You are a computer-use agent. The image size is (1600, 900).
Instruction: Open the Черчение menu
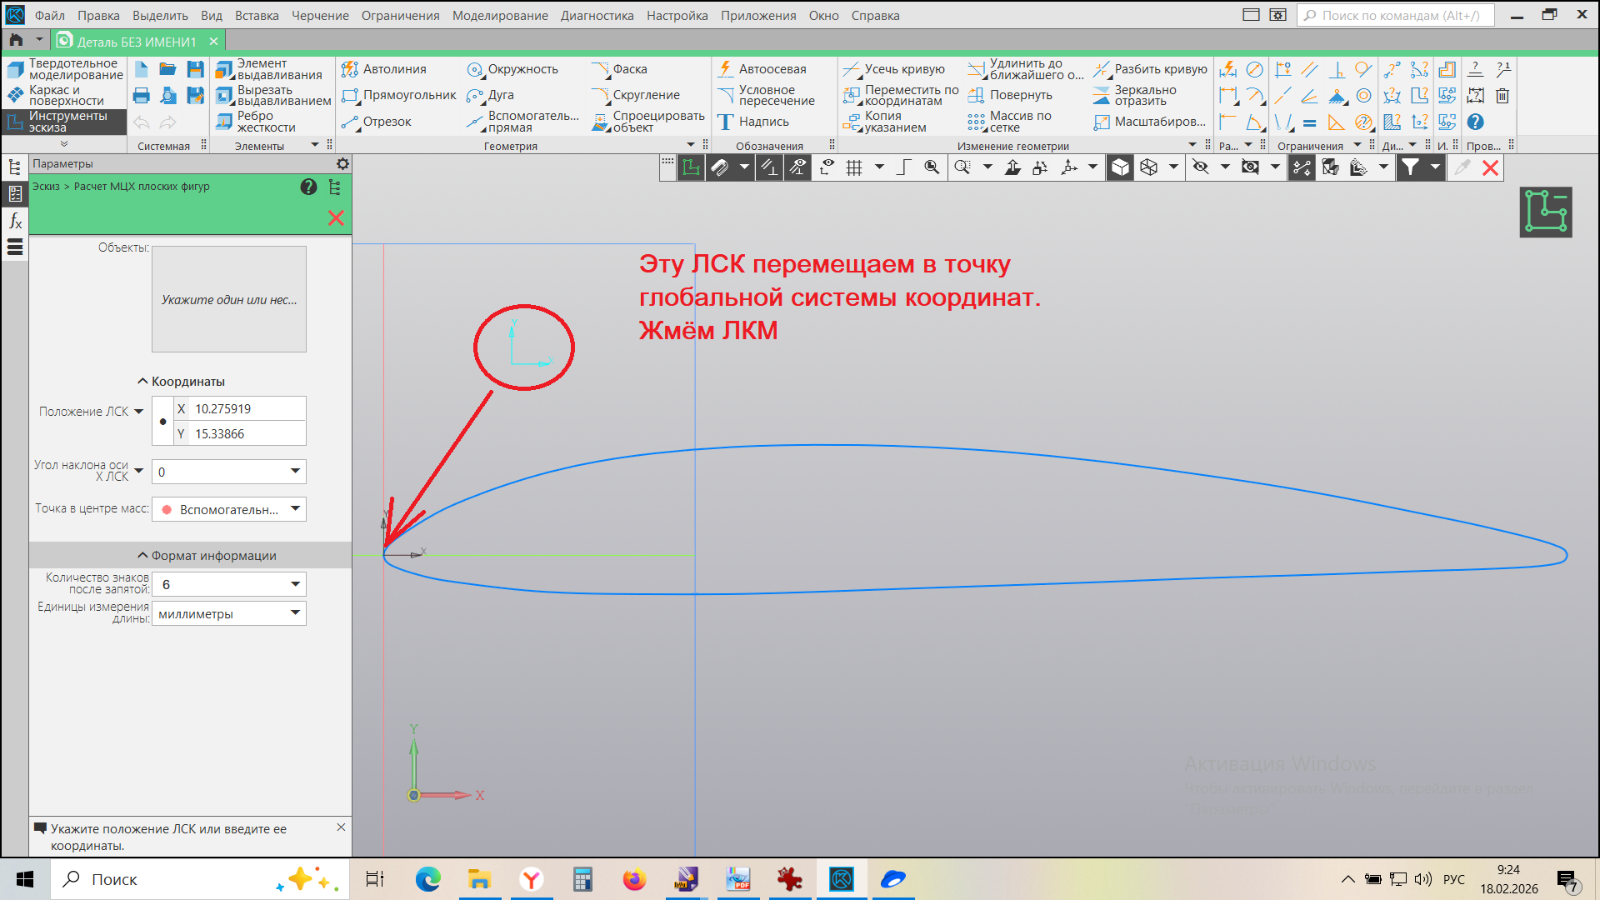click(x=320, y=15)
